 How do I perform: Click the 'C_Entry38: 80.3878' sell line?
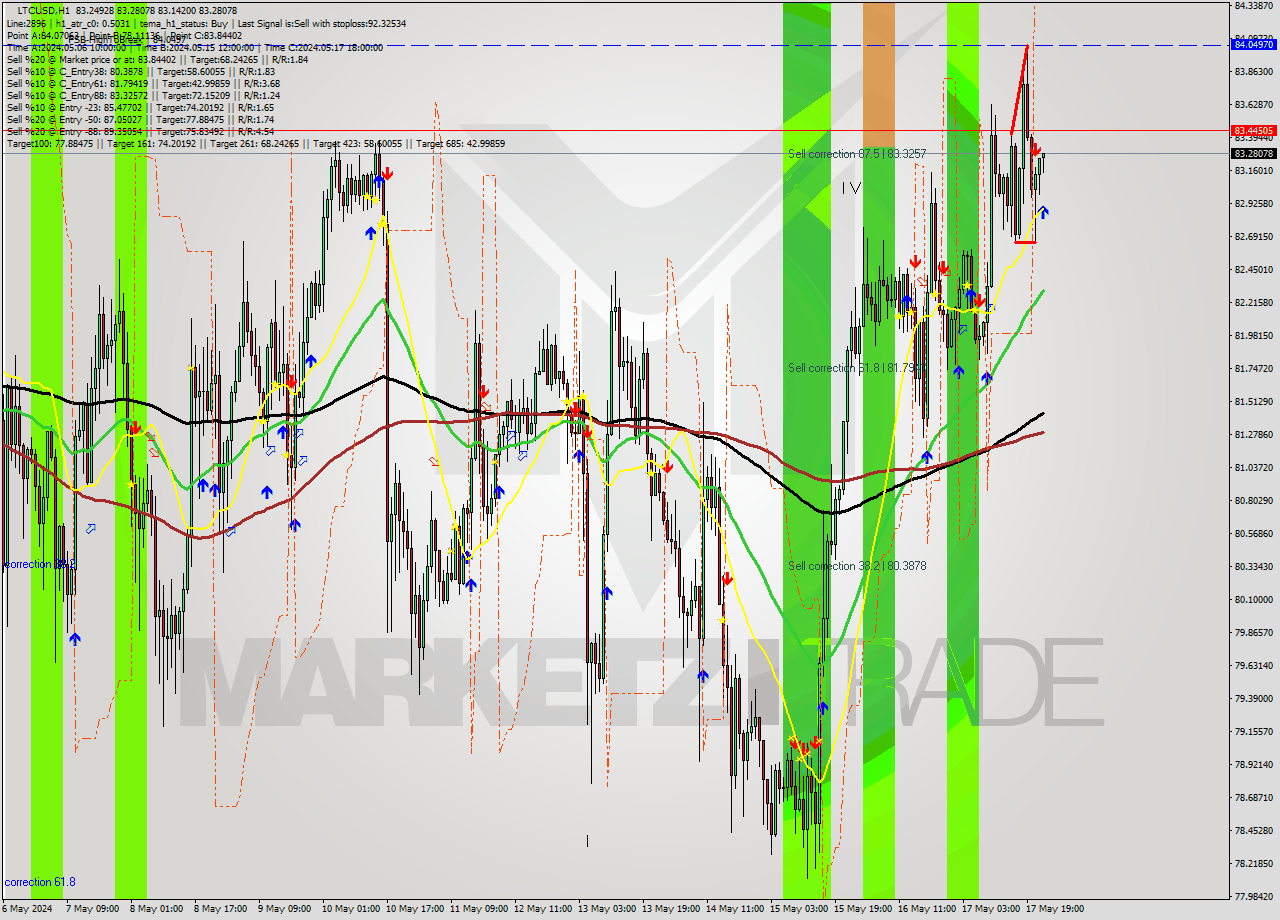coord(140,71)
